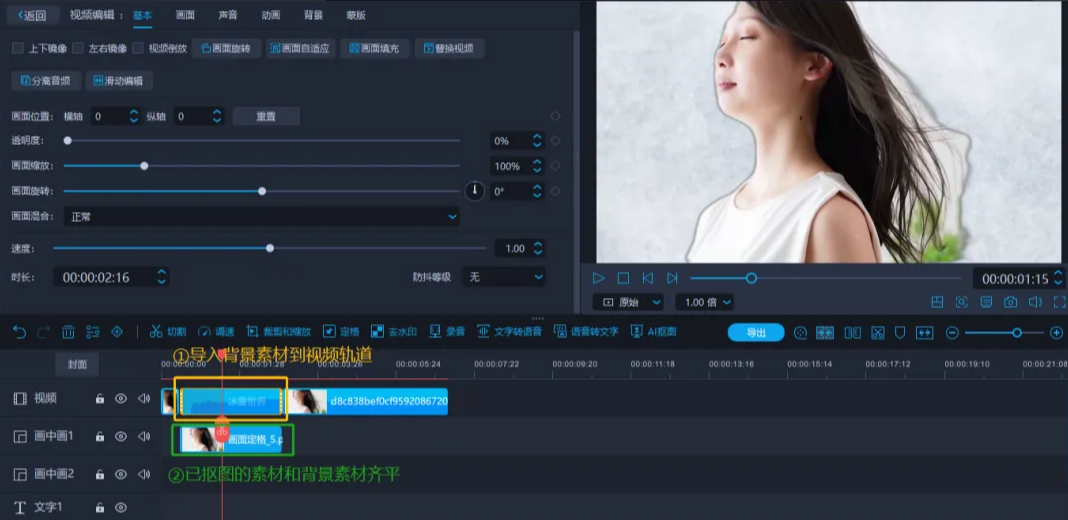Zoom in the timeline with the plus icon
The height and width of the screenshot is (520, 1068).
[1056, 333]
